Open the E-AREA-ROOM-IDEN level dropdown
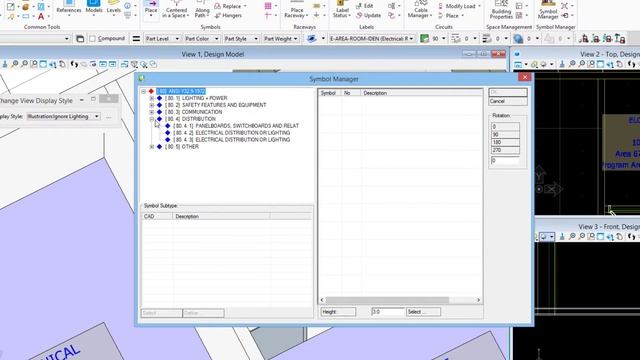The image size is (640, 360). (371, 38)
